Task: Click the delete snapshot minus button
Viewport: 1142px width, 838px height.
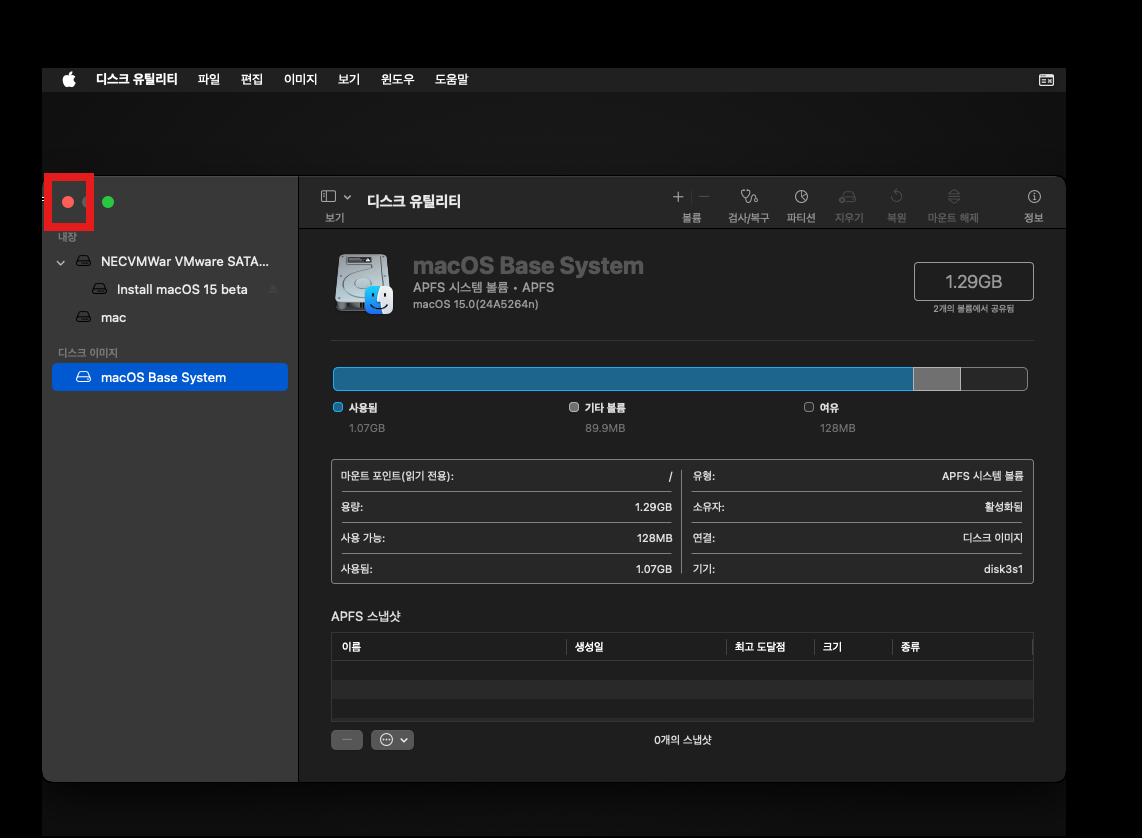Action: coord(347,740)
